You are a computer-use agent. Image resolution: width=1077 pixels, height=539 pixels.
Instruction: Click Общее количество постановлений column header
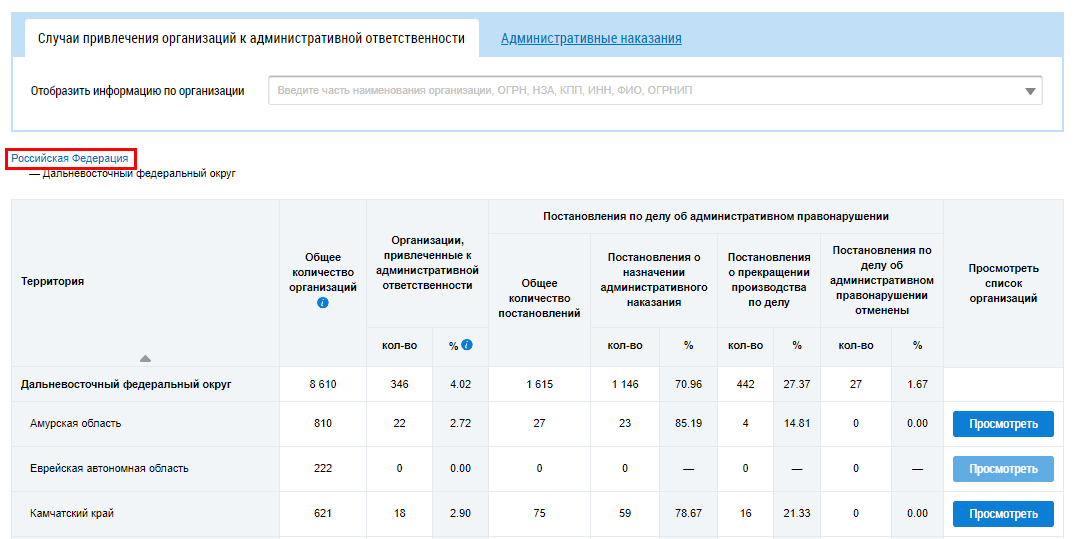(x=539, y=298)
